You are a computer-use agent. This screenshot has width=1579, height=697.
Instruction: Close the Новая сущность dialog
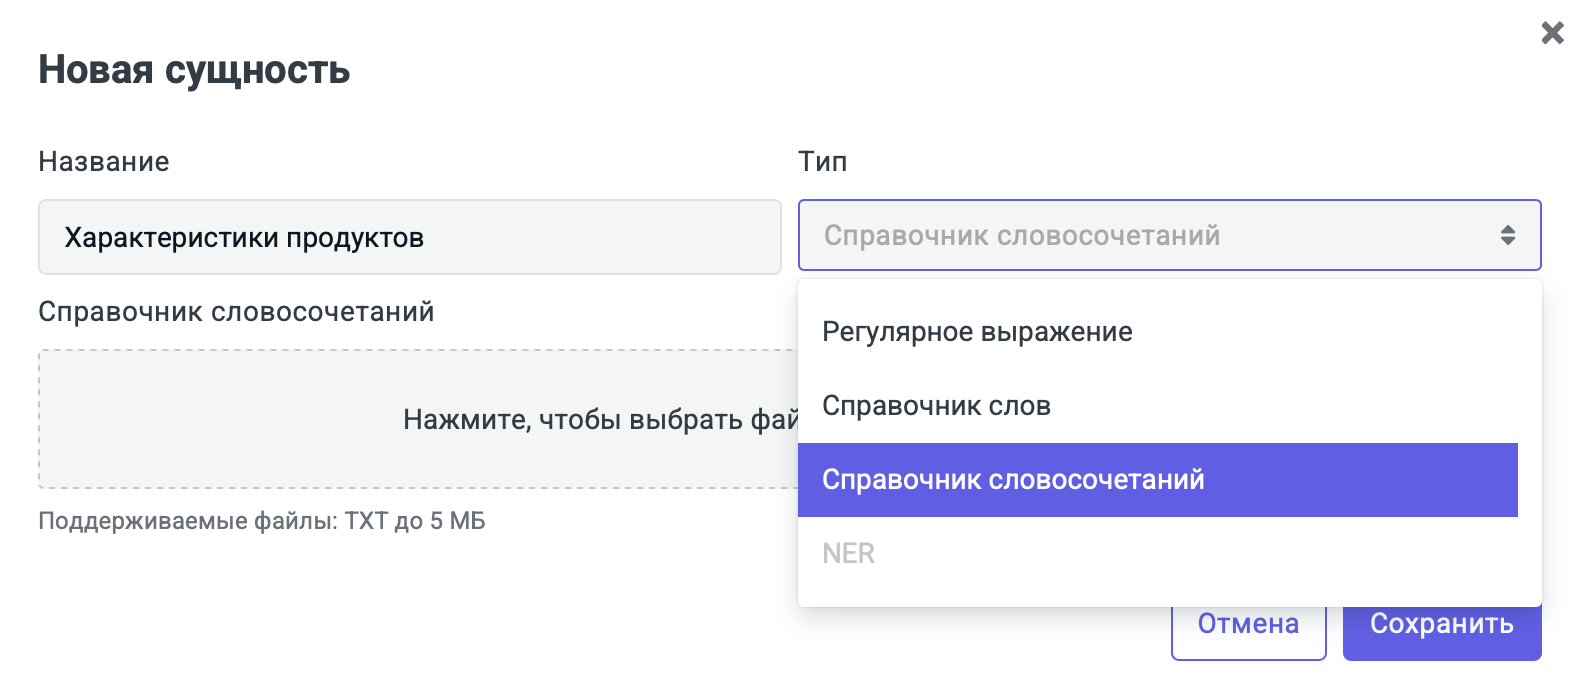click(x=1552, y=33)
